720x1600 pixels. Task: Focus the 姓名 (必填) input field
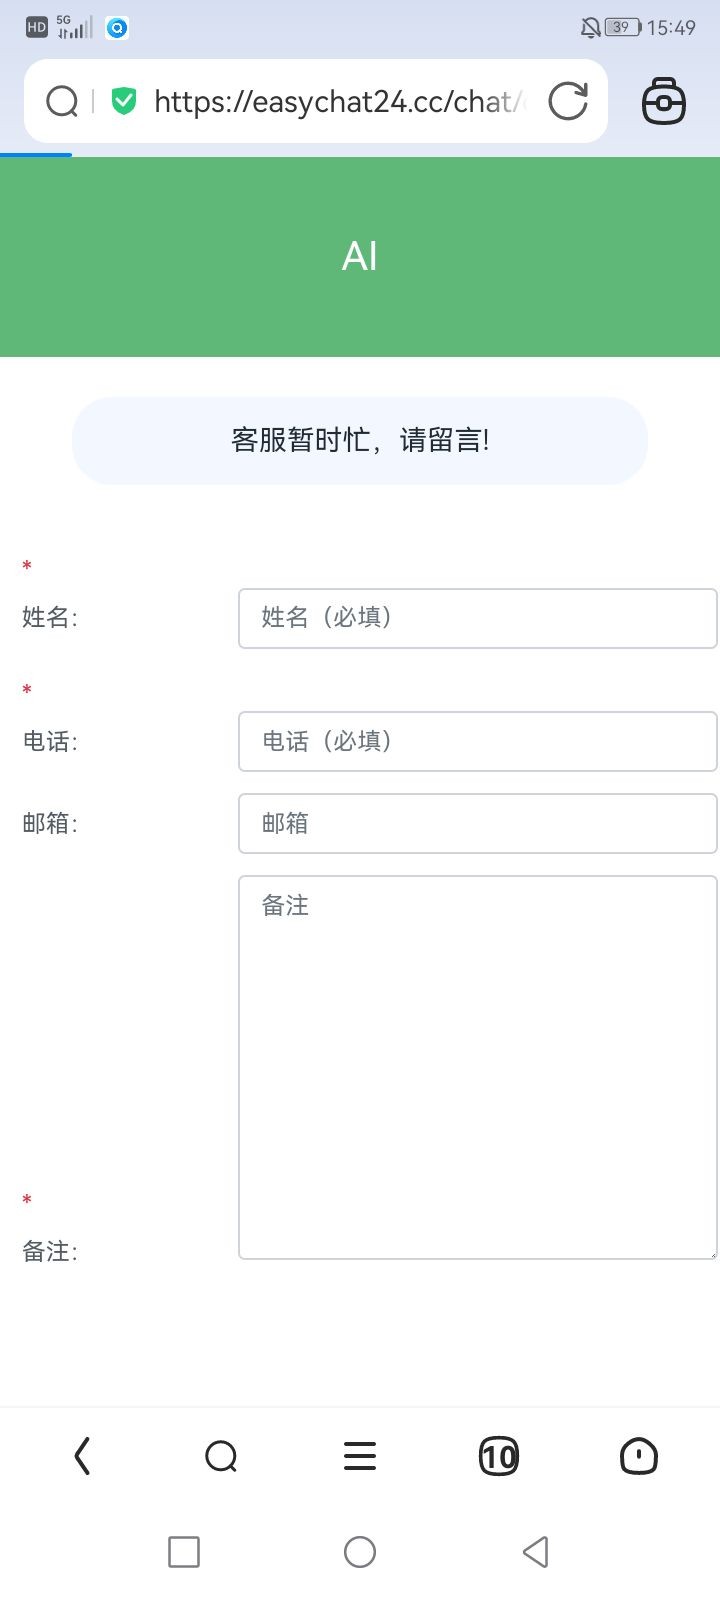tap(477, 618)
